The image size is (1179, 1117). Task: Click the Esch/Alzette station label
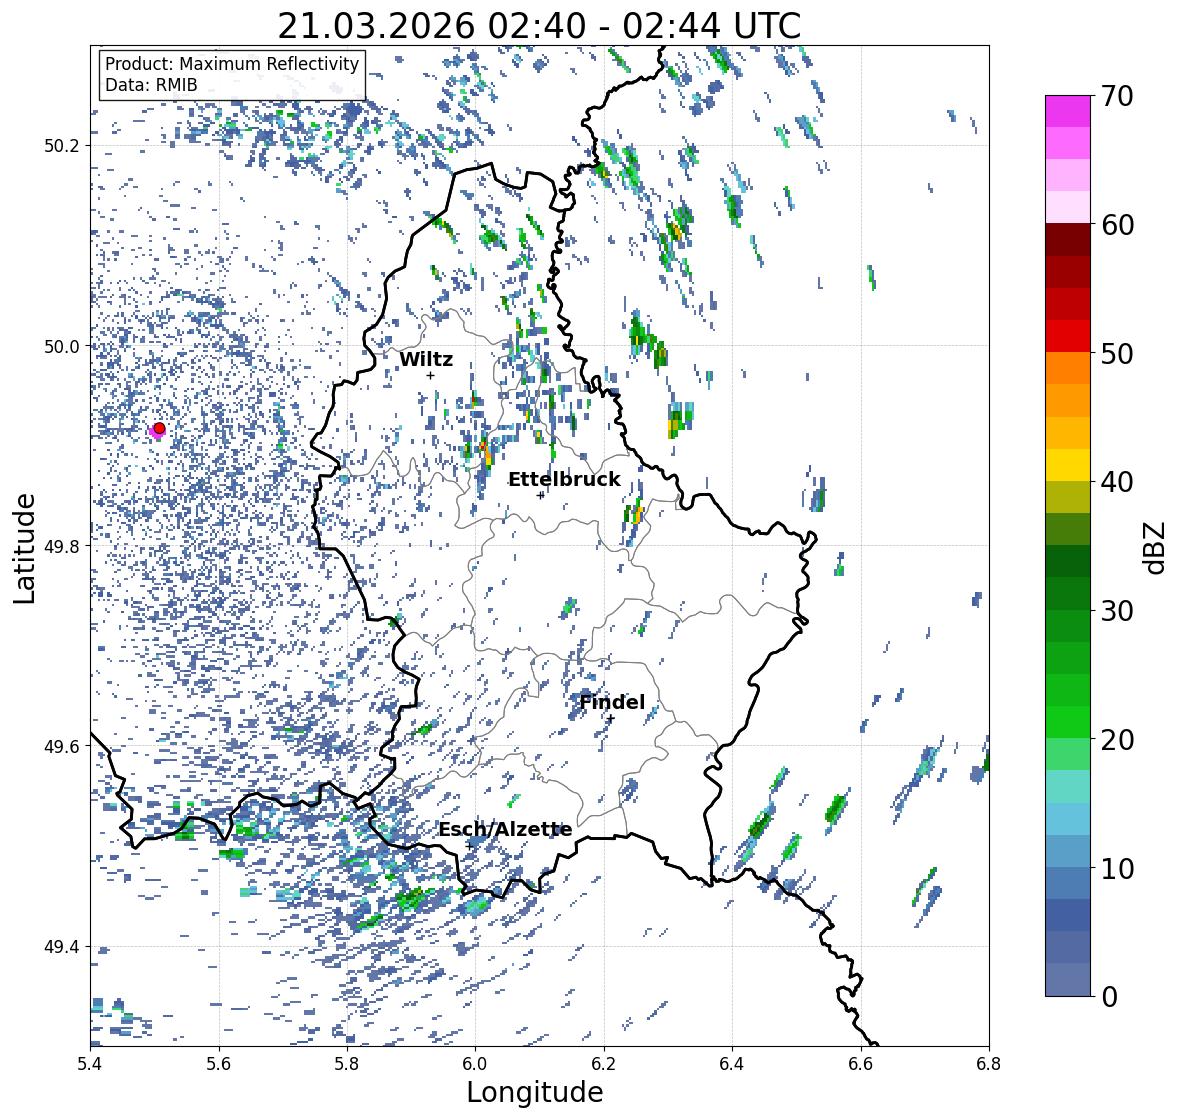pos(505,829)
